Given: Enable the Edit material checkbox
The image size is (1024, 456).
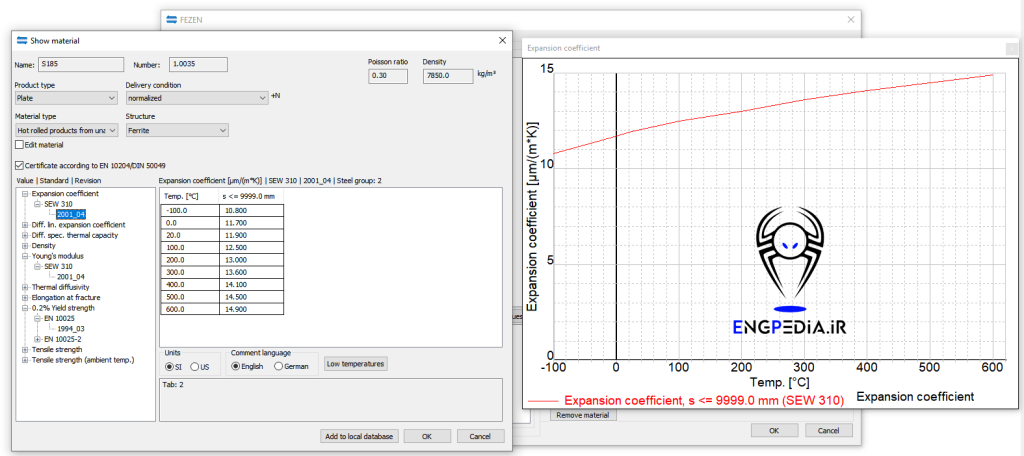Looking at the screenshot, I should [19, 145].
